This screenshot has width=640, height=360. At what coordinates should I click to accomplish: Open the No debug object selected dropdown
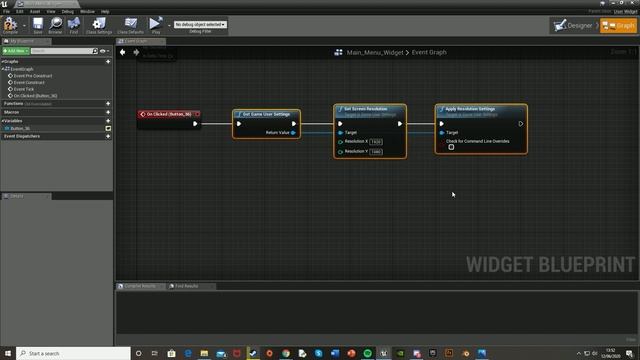200,24
